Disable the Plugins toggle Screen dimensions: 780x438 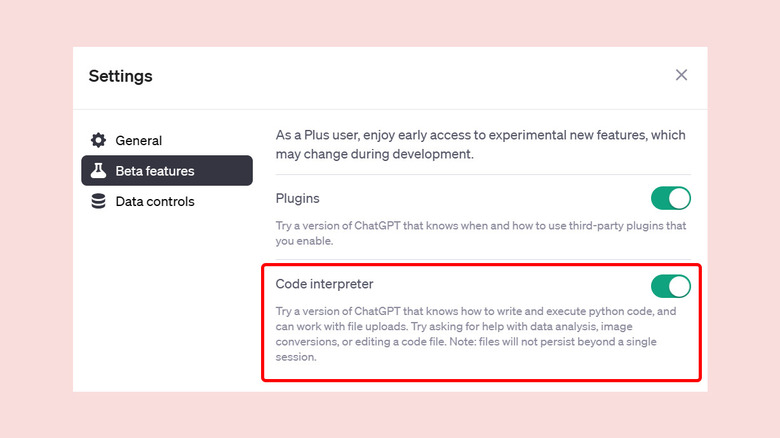(670, 198)
